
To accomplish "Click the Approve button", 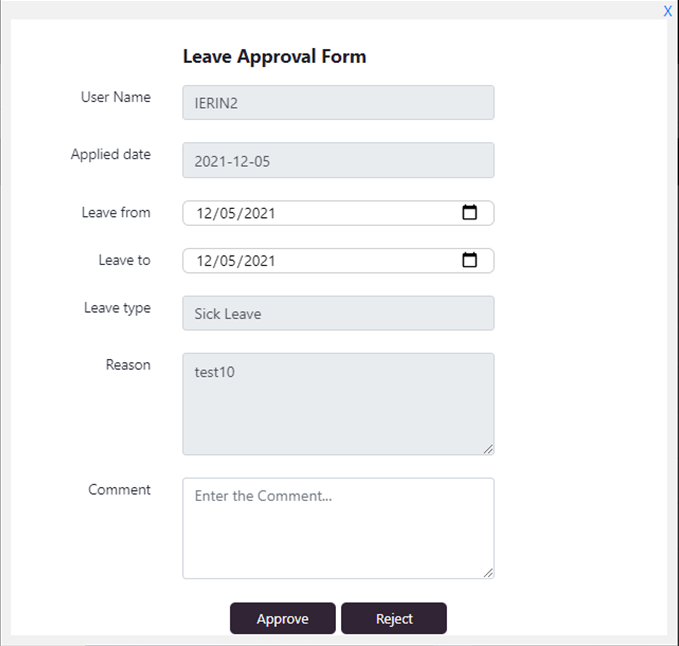I will (x=282, y=618).
